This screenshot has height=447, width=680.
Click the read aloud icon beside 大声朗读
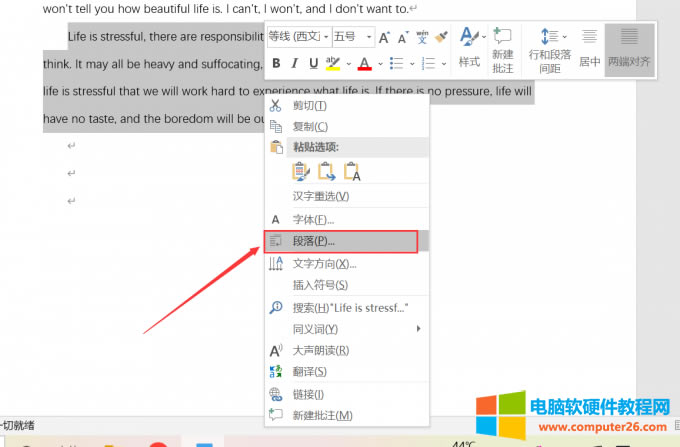276,350
